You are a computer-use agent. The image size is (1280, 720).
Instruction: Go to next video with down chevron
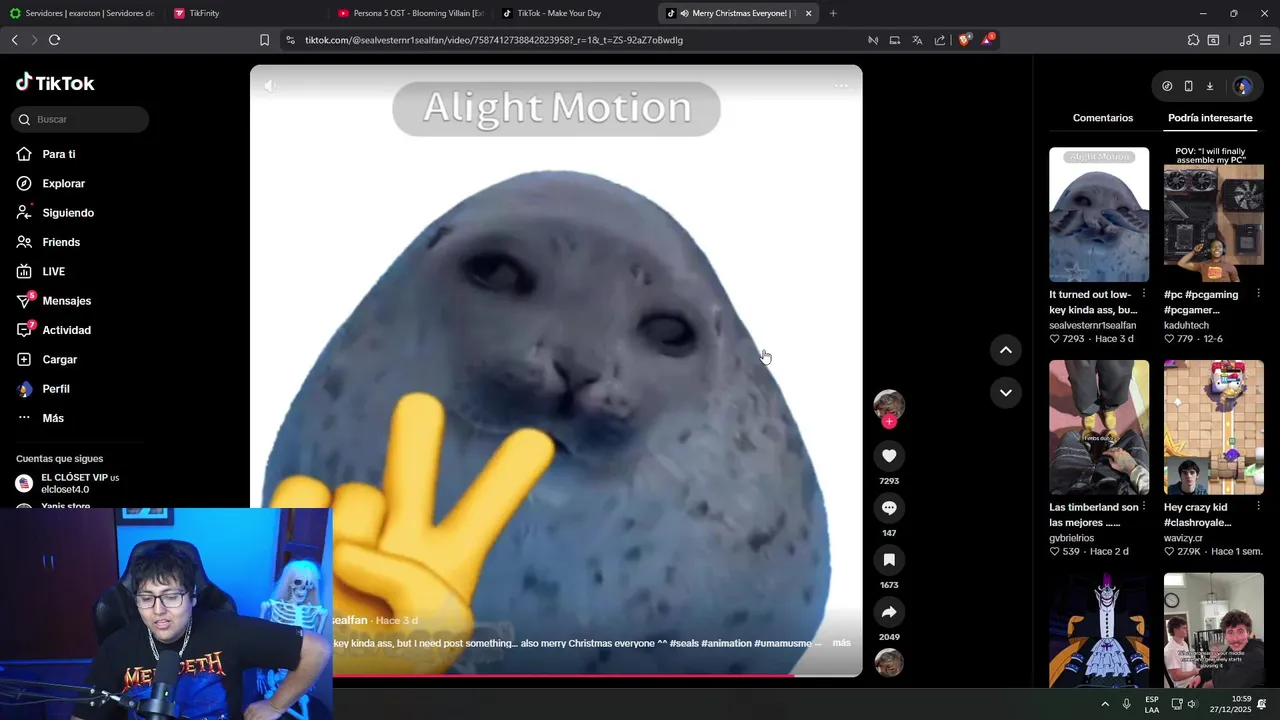pos(1005,392)
